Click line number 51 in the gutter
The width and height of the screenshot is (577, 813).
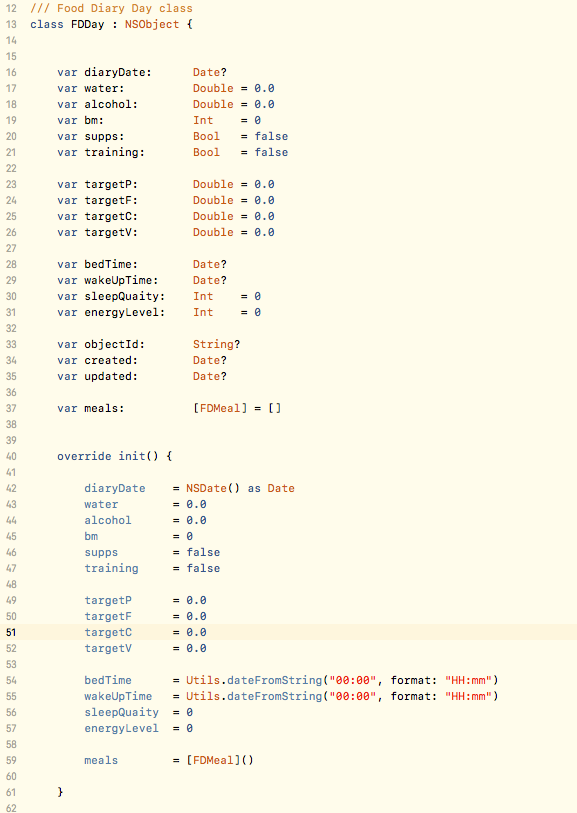click(11, 633)
